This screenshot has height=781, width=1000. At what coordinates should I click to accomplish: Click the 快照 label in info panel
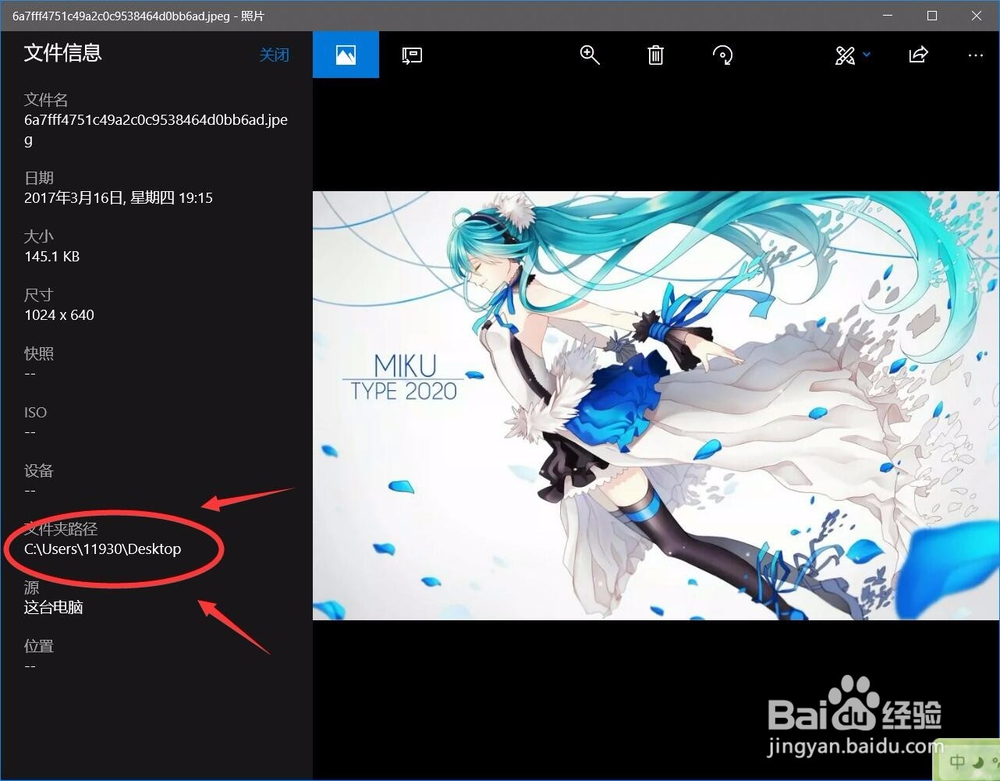click(x=38, y=353)
